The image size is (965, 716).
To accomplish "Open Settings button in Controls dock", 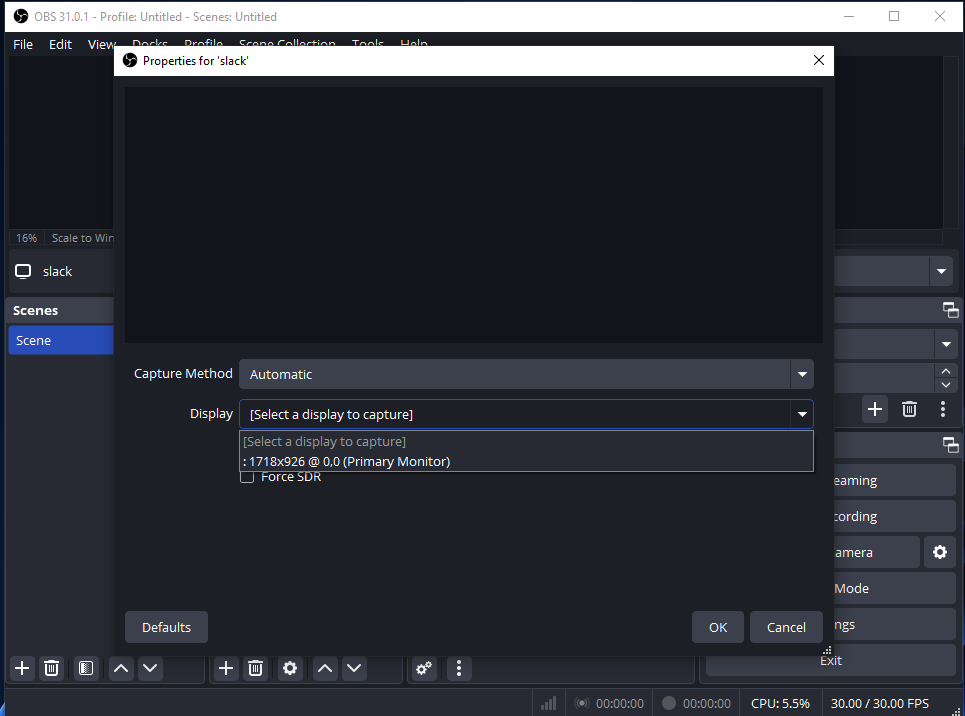I will tap(894, 624).
